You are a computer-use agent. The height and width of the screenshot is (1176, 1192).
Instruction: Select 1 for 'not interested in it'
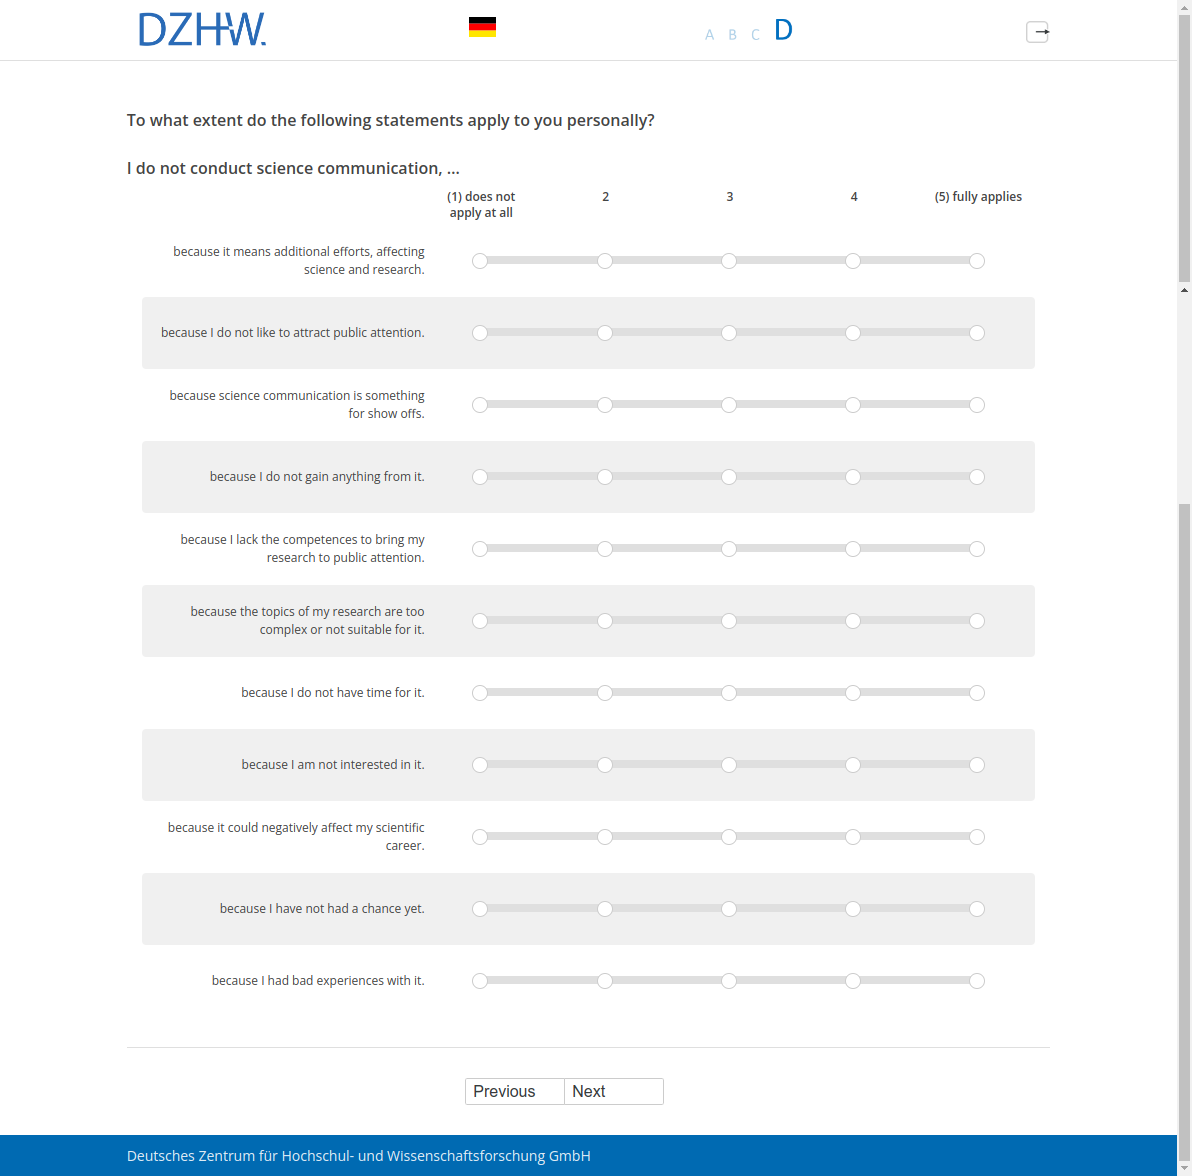480,765
